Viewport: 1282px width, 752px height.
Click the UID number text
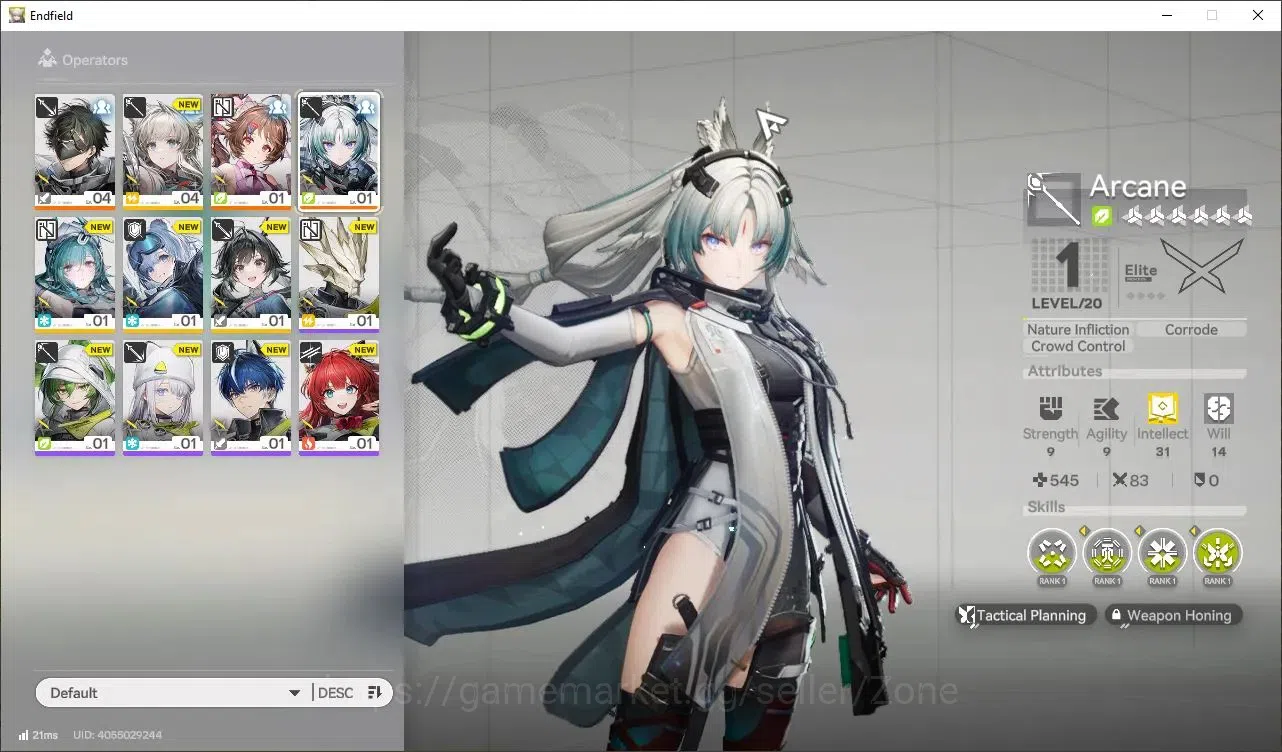(x=117, y=735)
